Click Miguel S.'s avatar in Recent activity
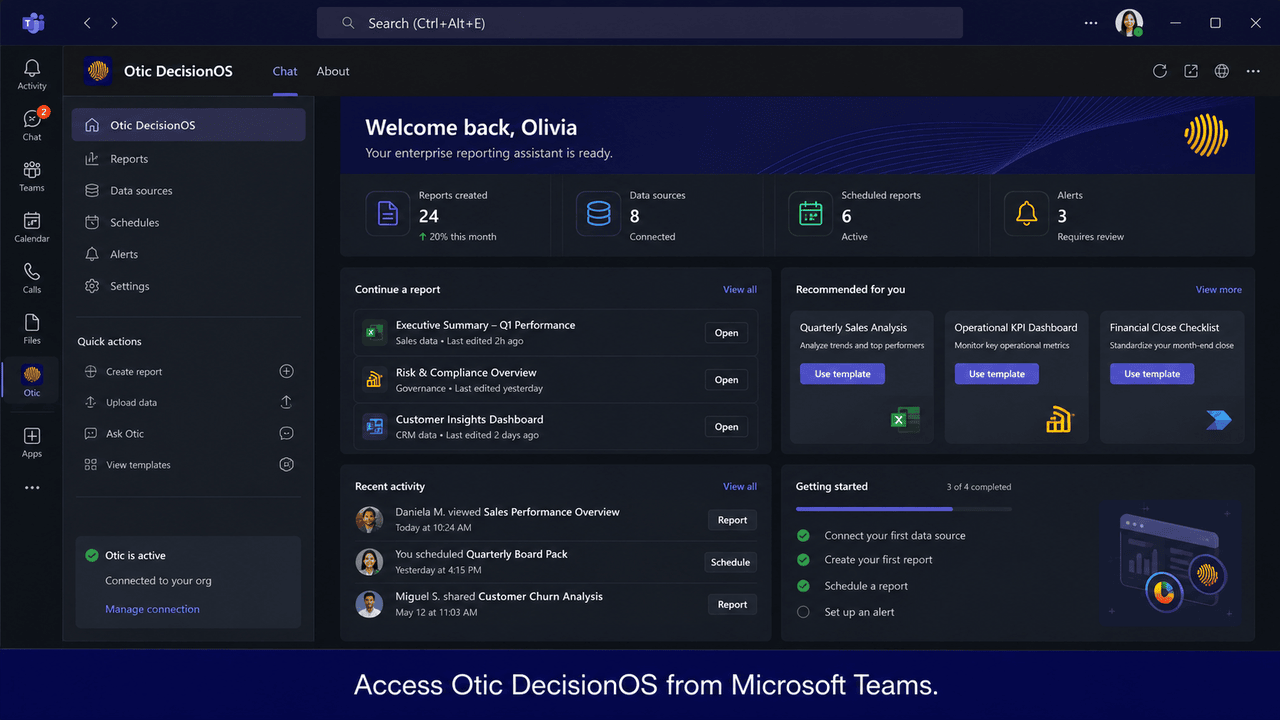The image size is (1280, 720). 369,604
